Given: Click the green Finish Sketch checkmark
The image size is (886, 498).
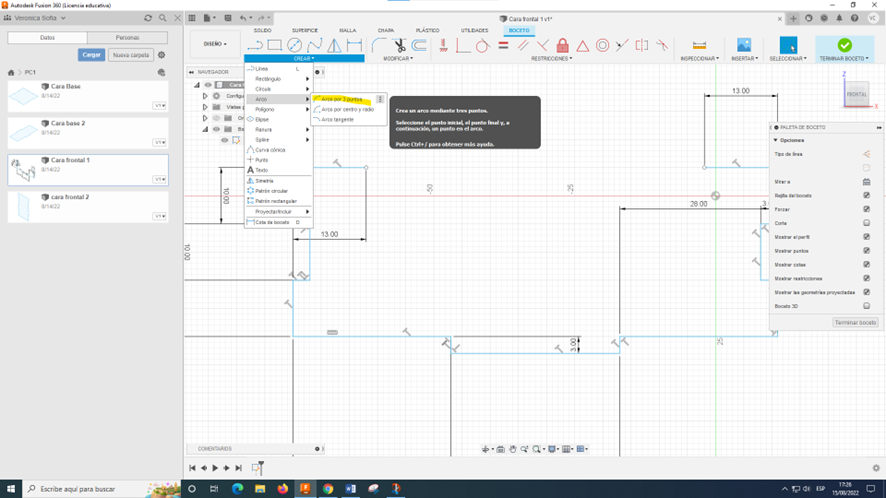Looking at the screenshot, I should pyautogui.click(x=845, y=45).
